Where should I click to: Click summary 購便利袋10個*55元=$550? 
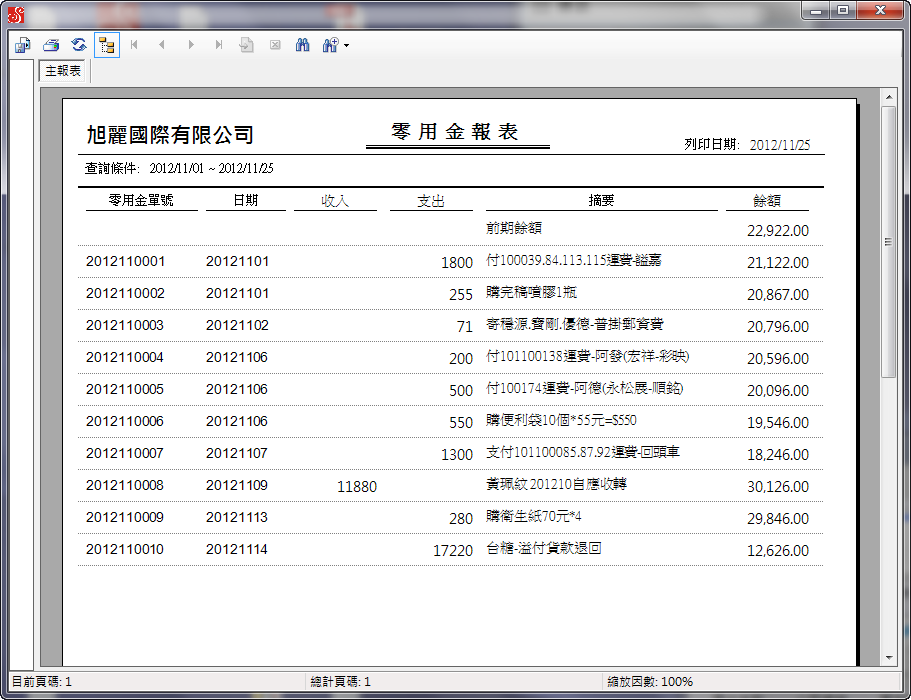click(561, 420)
